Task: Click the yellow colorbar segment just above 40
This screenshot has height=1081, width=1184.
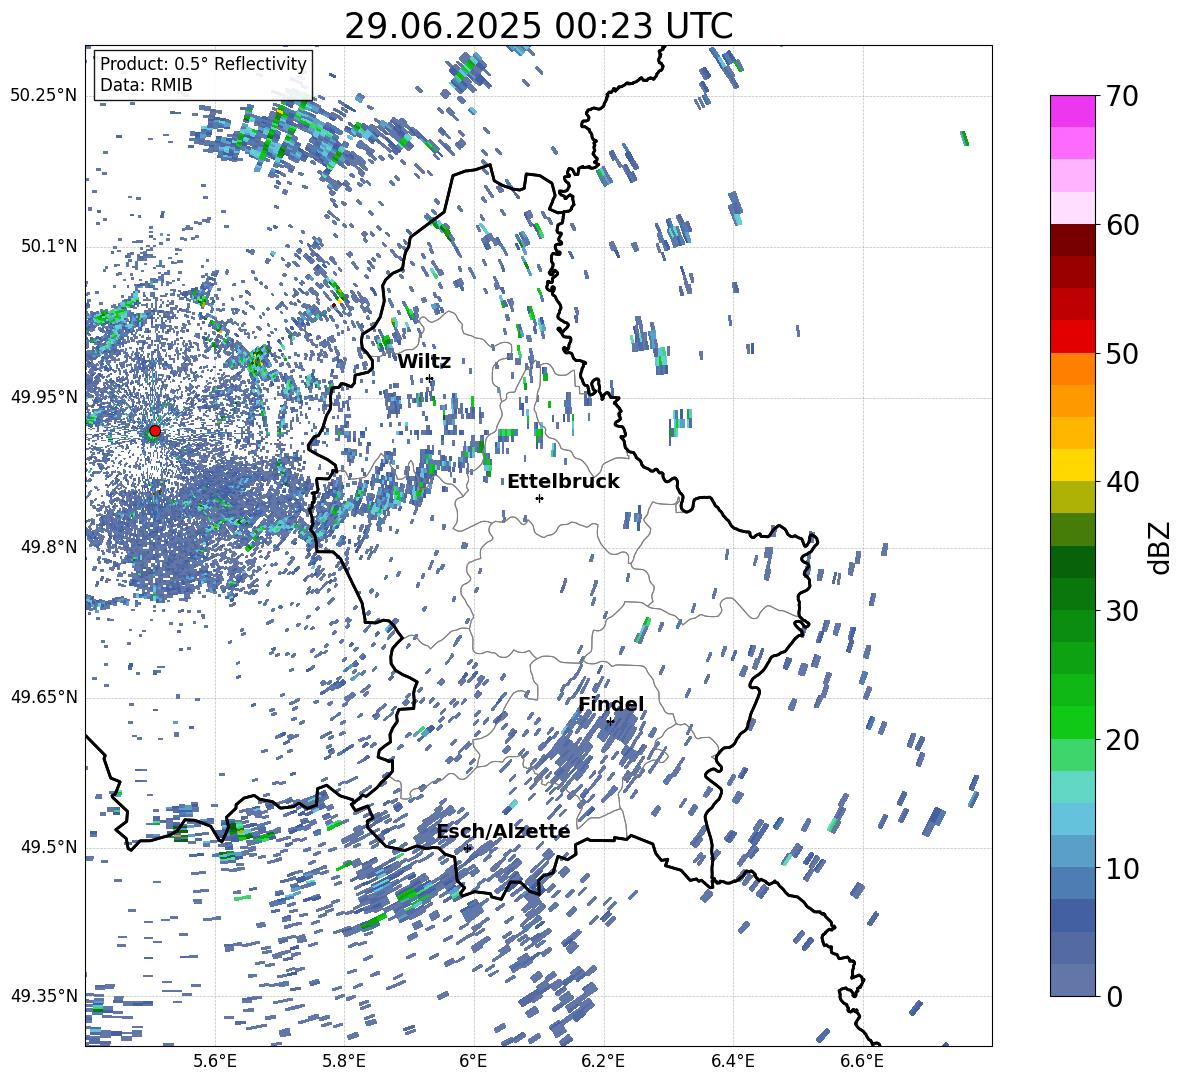Action: click(1073, 465)
